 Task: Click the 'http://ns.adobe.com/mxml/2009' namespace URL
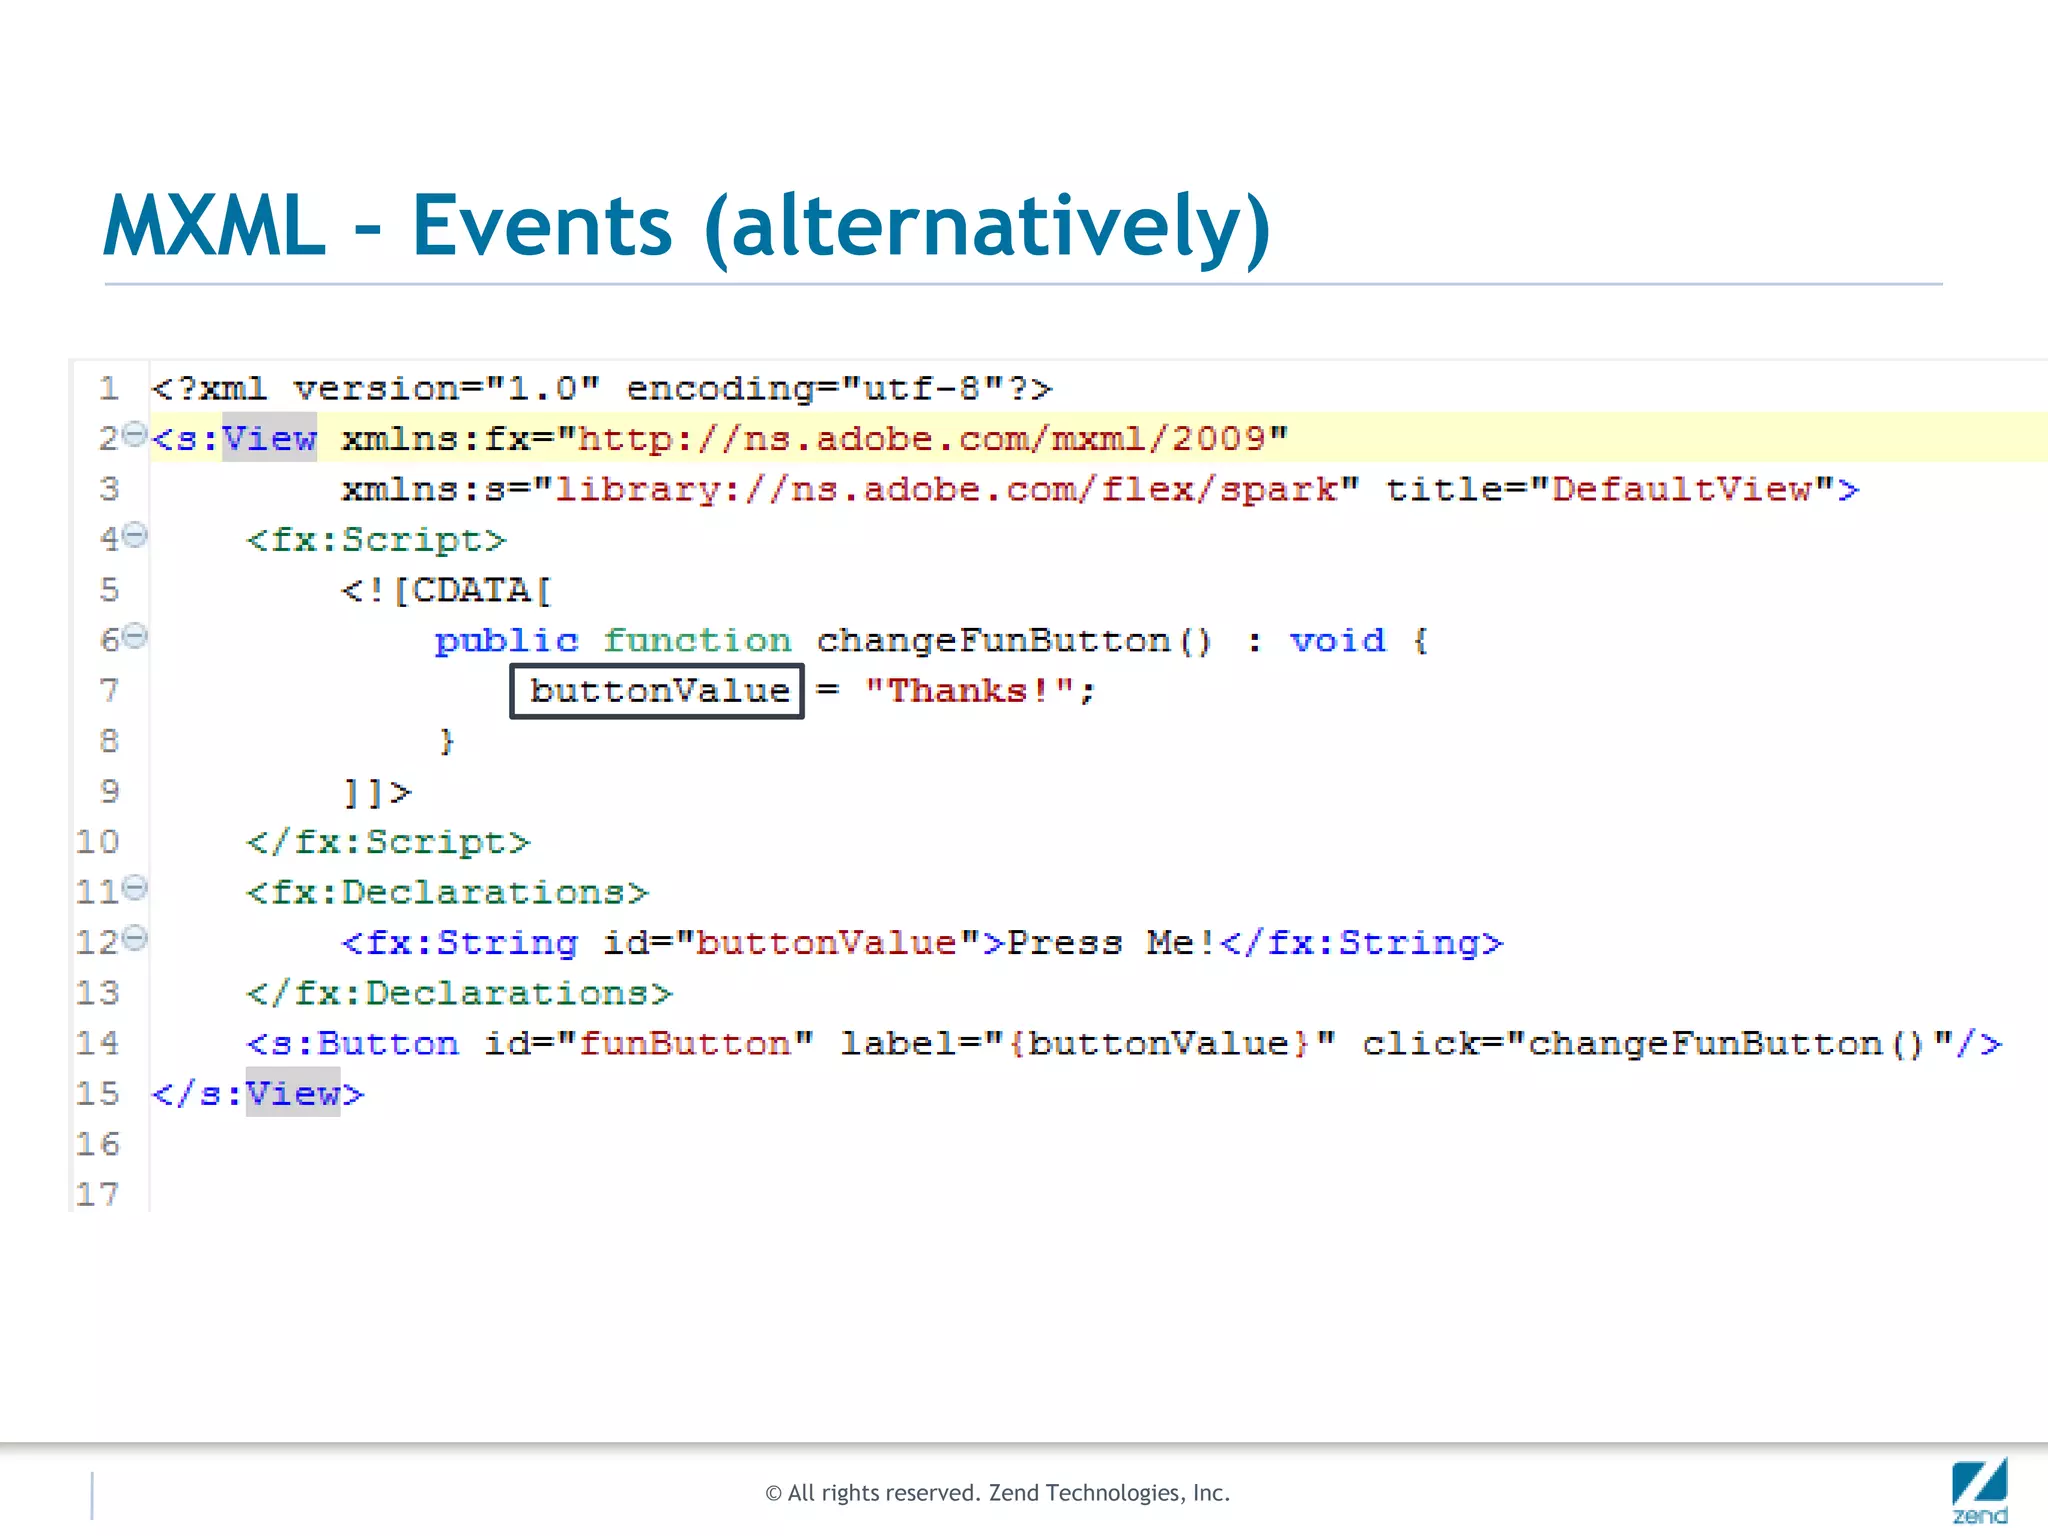[922, 439]
